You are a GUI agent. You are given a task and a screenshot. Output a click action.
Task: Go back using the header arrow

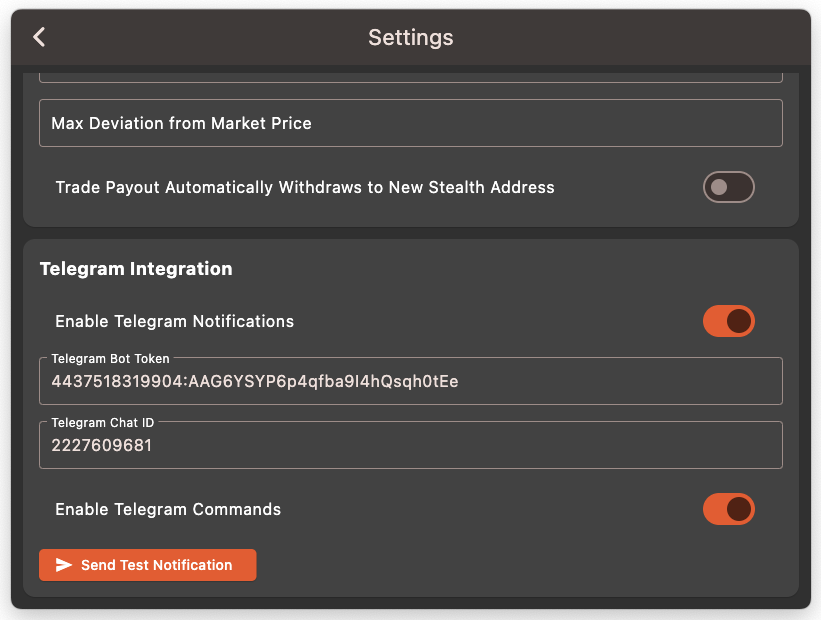pyautogui.click(x=39, y=37)
